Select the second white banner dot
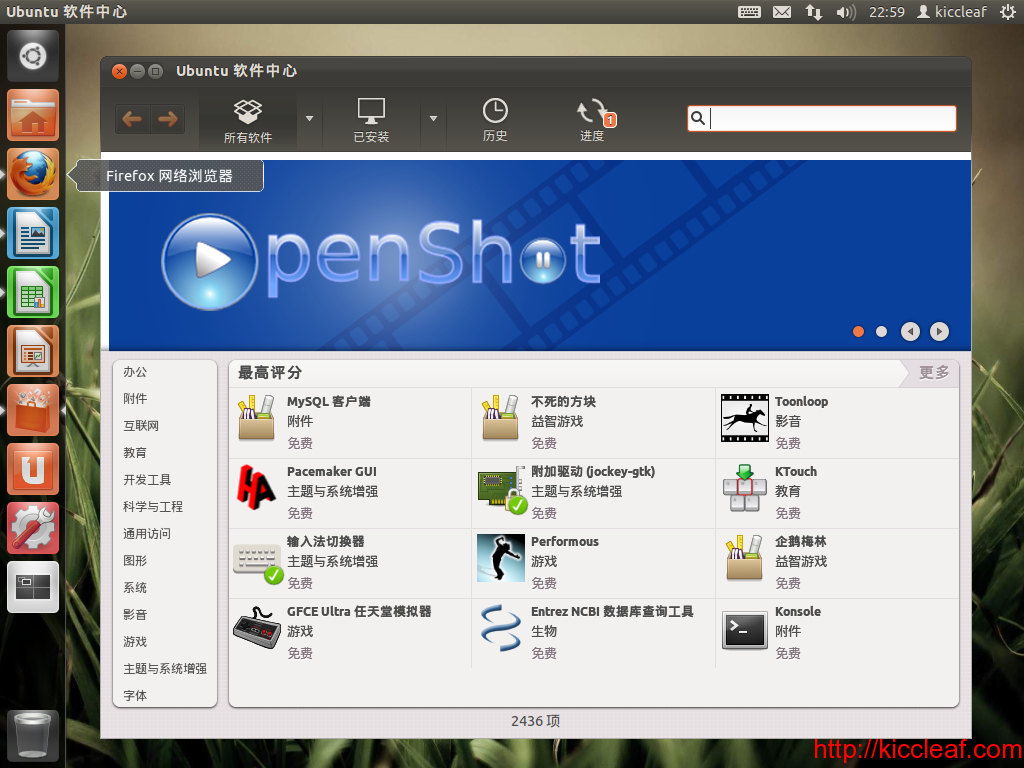1024x768 pixels. [x=881, y=332]
